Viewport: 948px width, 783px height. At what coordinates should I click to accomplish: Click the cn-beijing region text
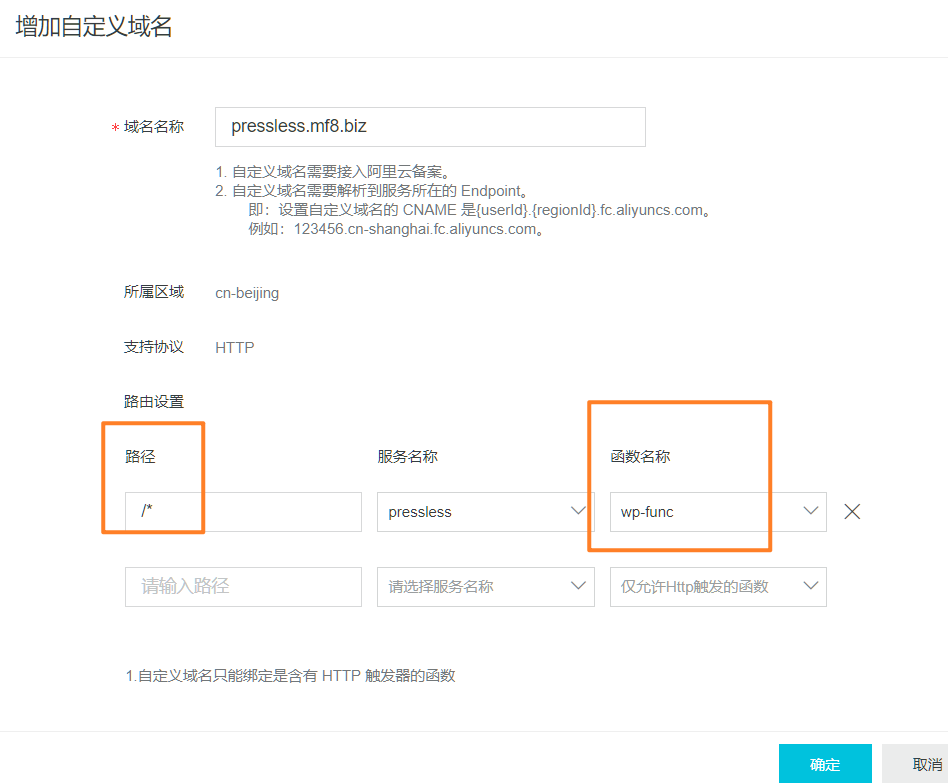coord(247,293)
